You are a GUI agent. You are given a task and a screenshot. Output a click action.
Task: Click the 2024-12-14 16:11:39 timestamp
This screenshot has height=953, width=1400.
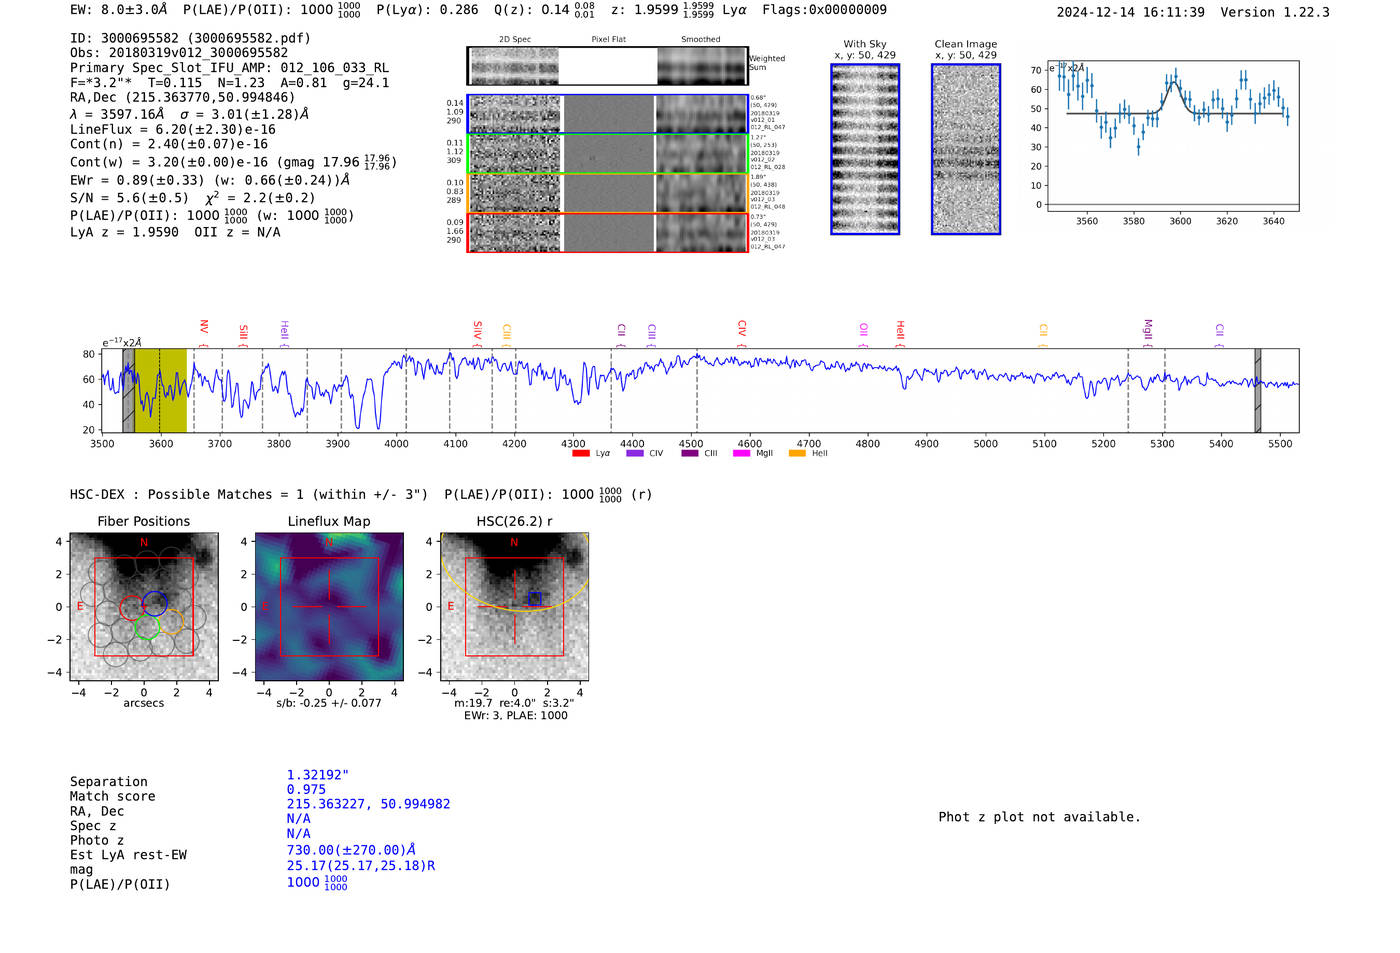coord(1130,13)
